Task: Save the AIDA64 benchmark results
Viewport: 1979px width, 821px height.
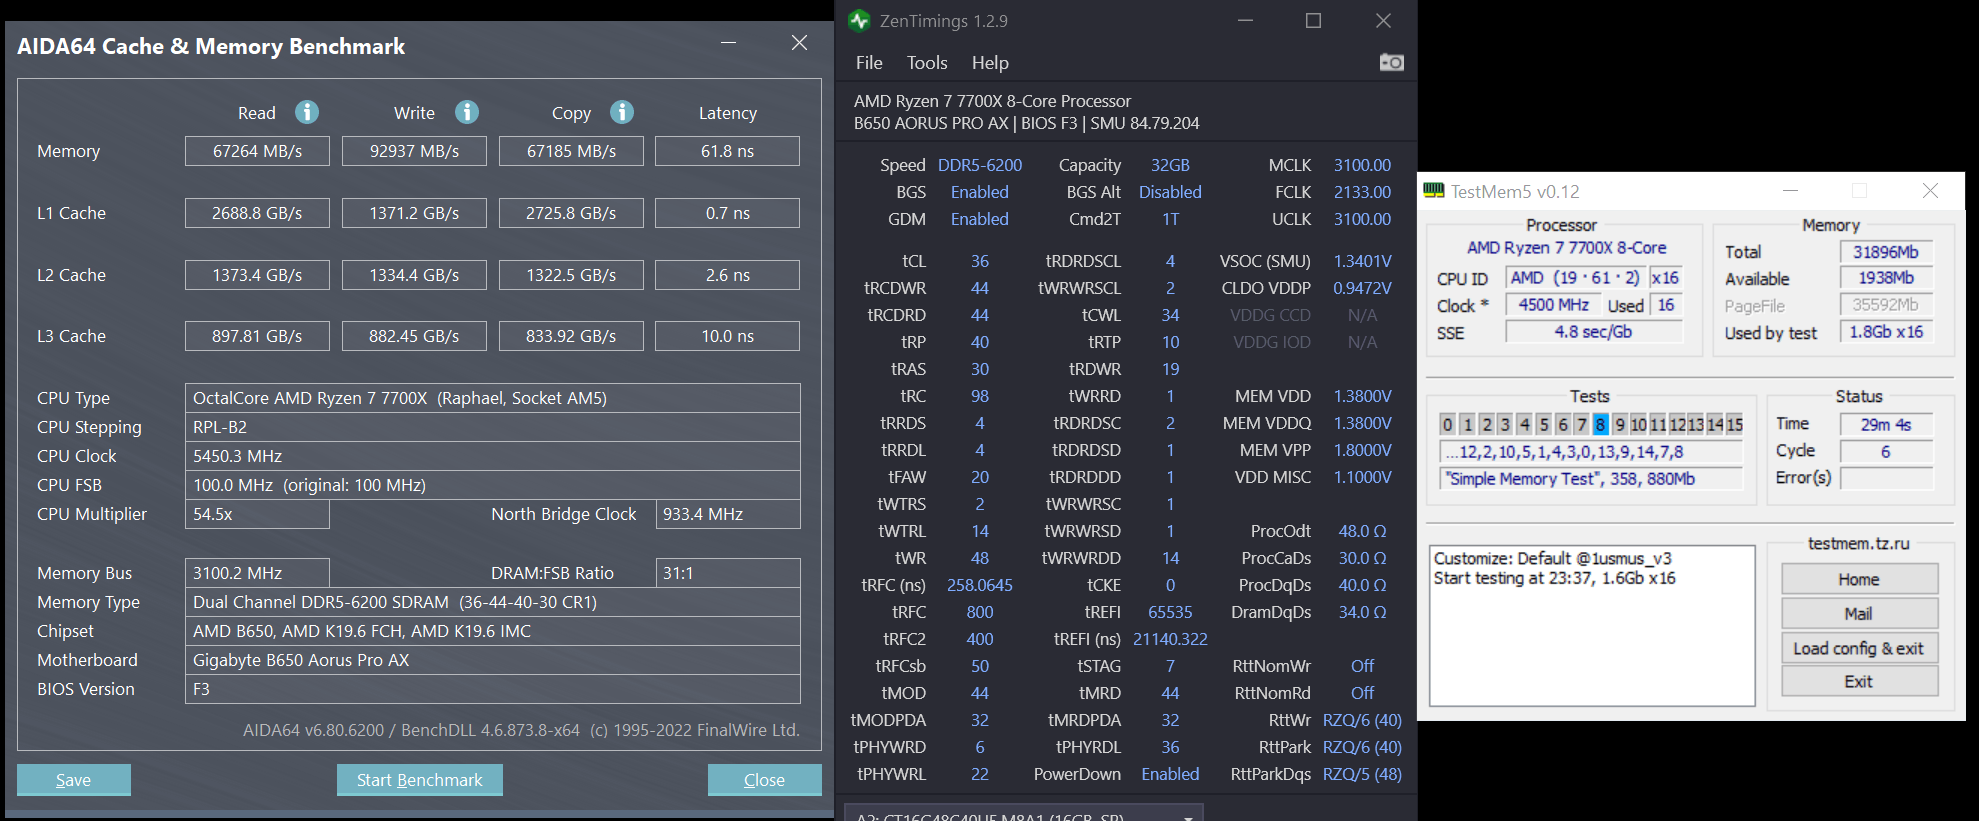Action: point(74,780)
